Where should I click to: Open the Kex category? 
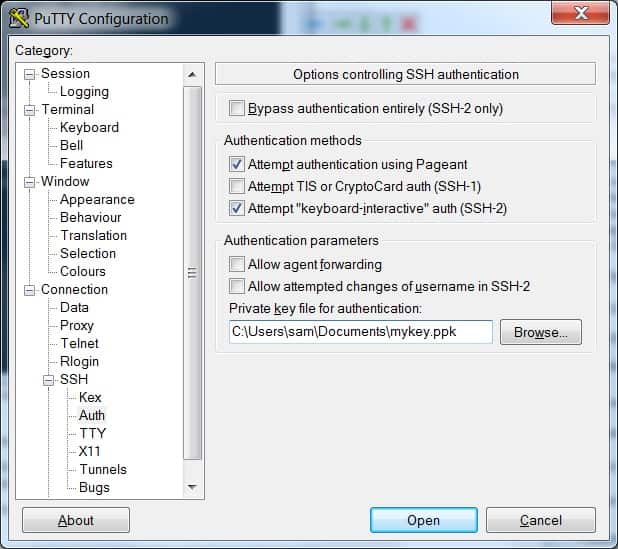click(90, 397)
